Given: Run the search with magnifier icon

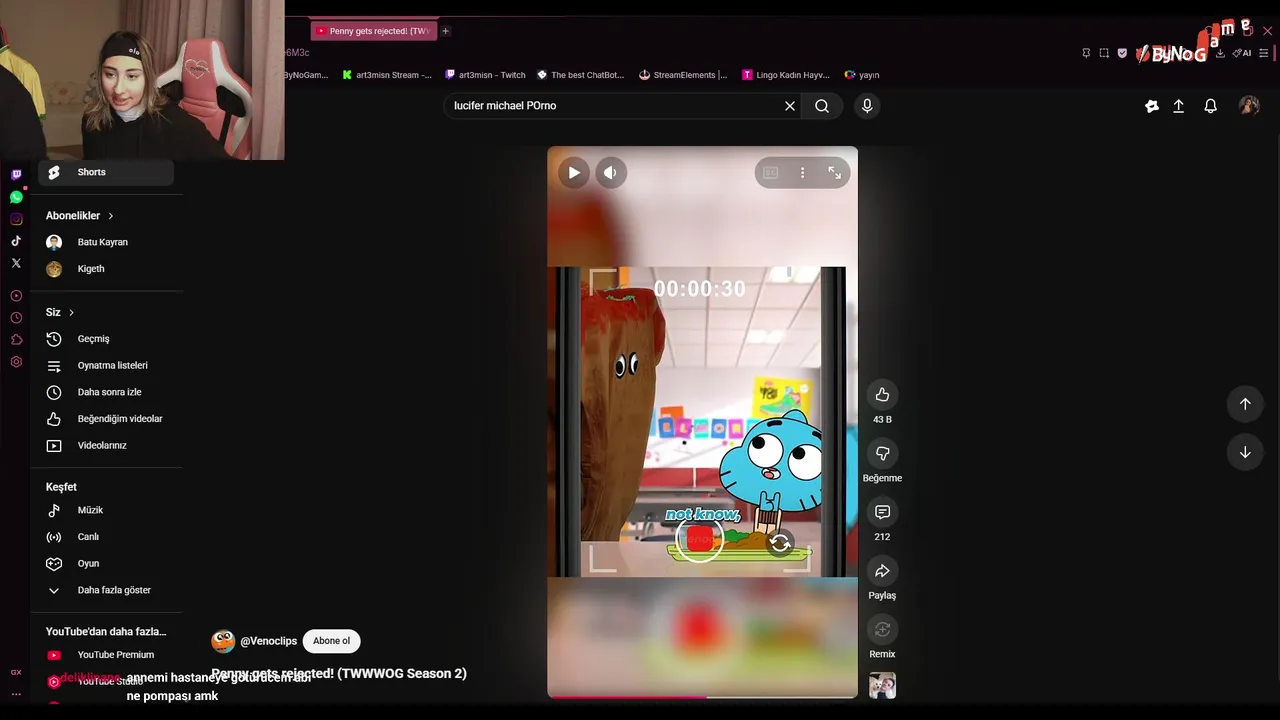Looking at the screenshot, I should coord(822,105).
